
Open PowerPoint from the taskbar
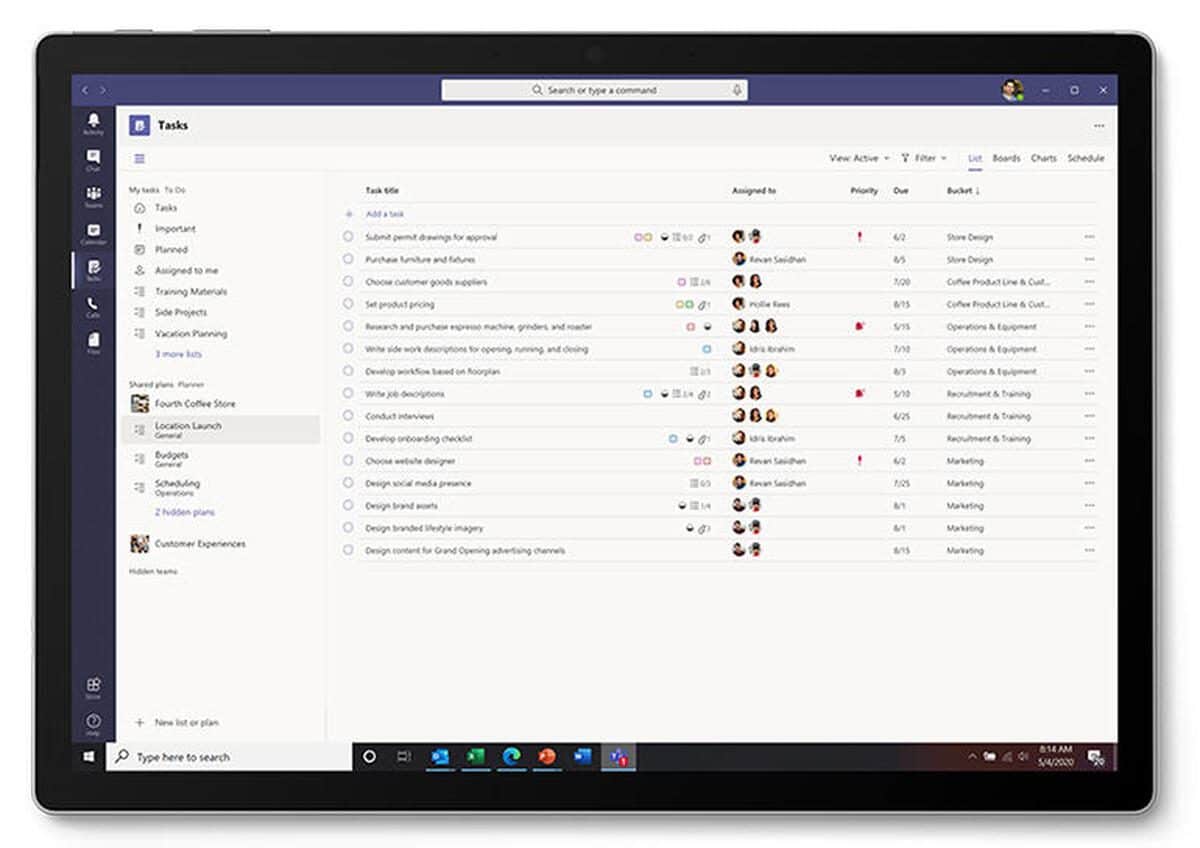pyautogui.click(x=547, y=757)
